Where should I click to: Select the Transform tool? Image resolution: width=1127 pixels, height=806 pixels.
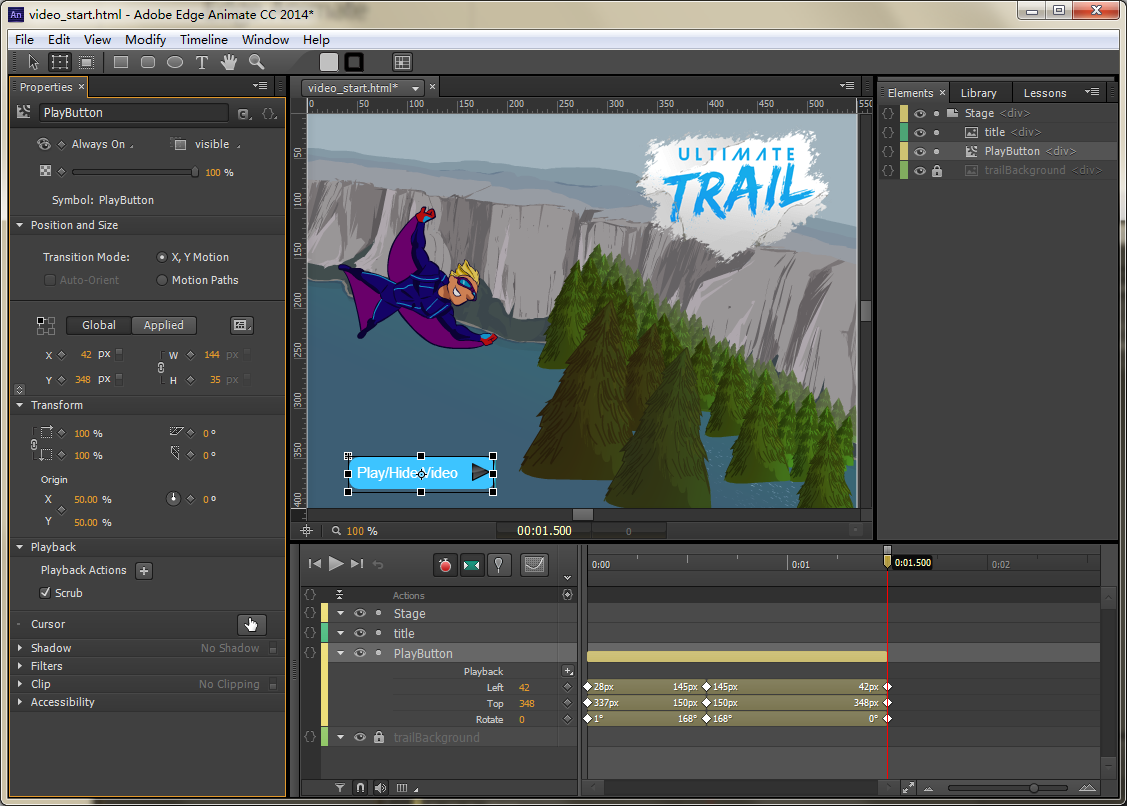[60, 63]
